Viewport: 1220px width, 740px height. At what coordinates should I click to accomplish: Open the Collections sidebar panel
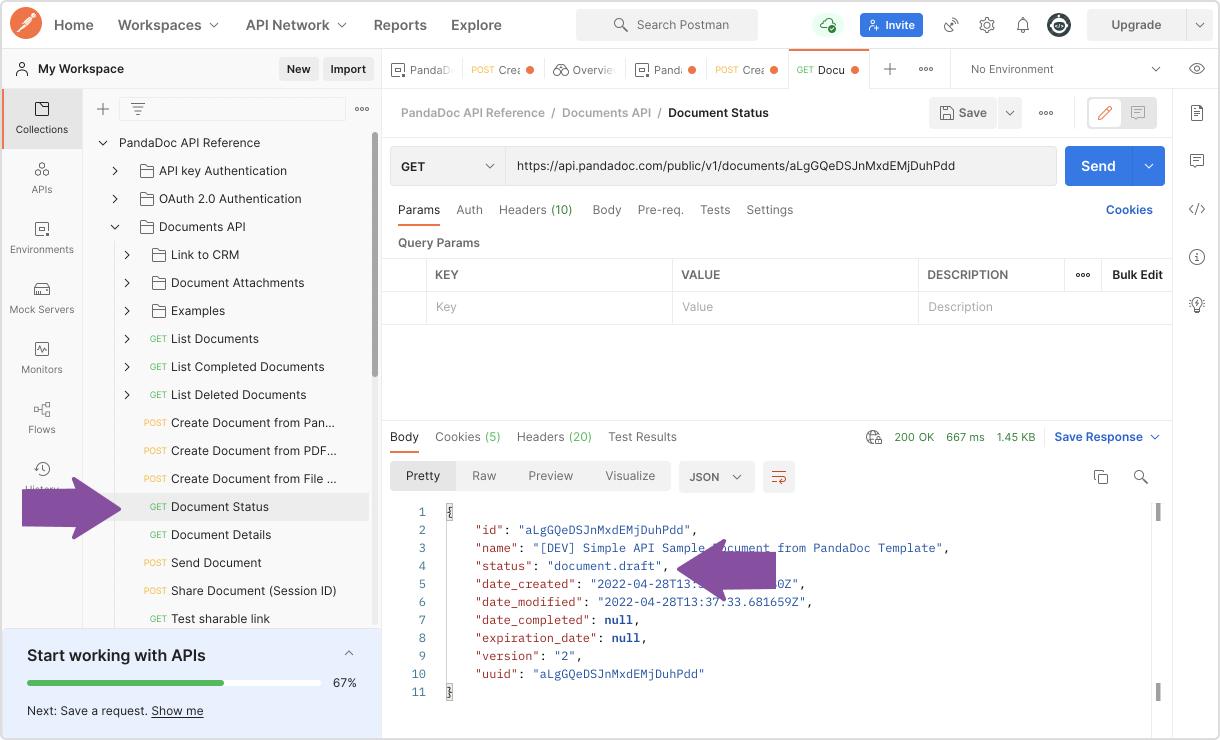42,118
